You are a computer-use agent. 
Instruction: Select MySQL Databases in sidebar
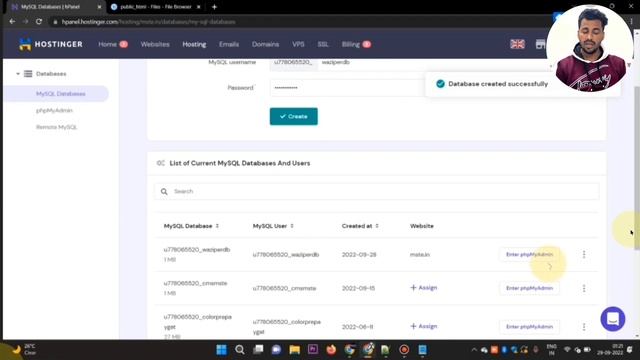60,93
